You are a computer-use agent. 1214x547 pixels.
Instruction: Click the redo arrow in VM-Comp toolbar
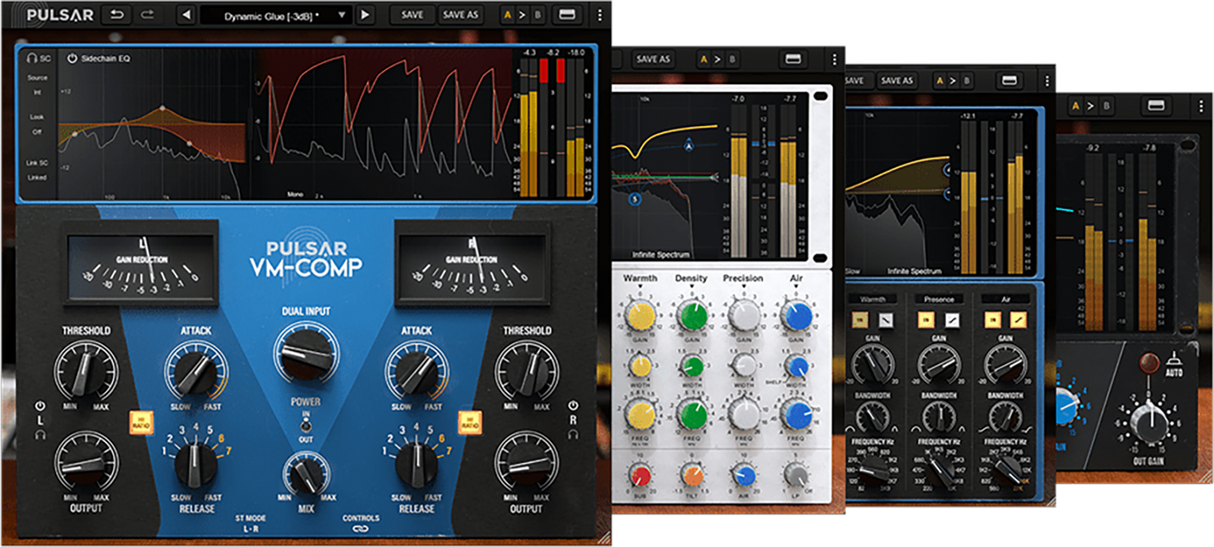click(x=149, y=15)
